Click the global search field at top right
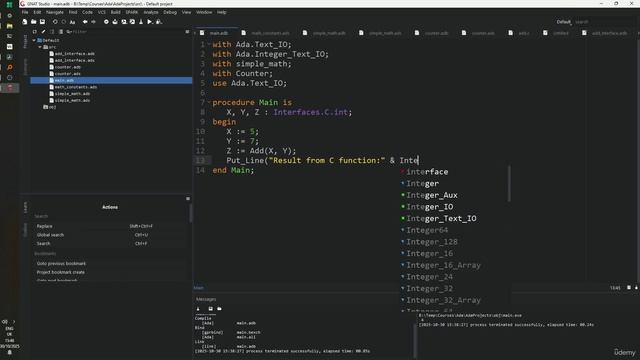The width and height of the screenshot is (640, 360). point(604,22)
